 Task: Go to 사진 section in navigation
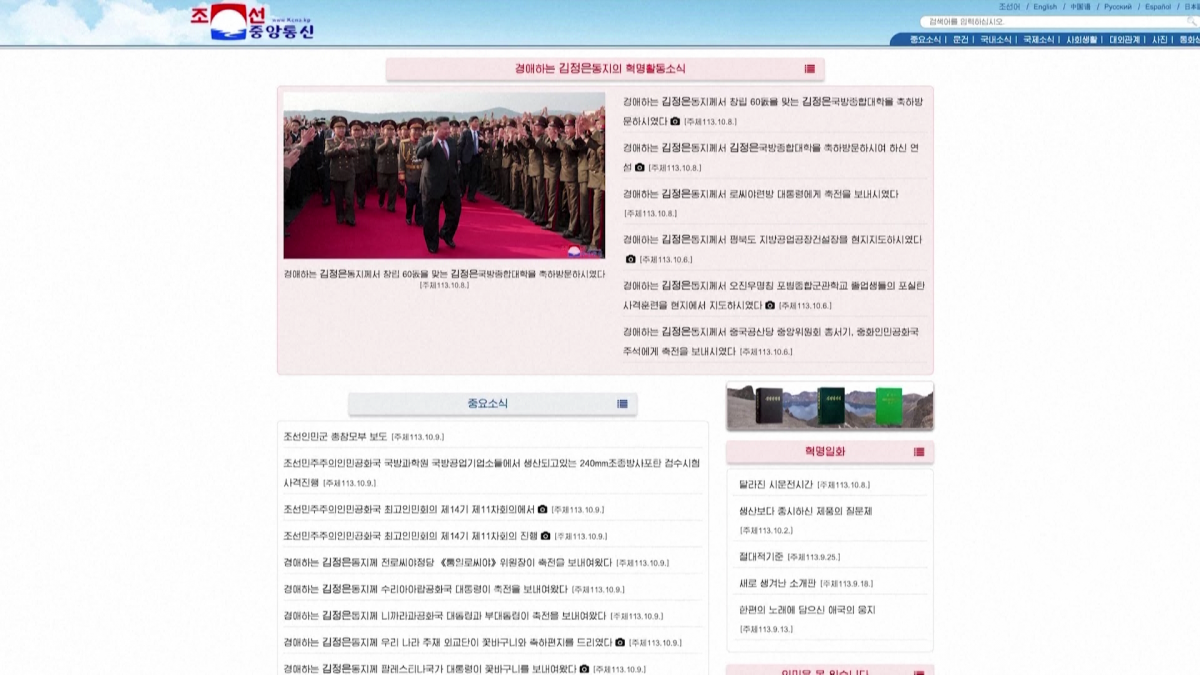click(1160, 40)
